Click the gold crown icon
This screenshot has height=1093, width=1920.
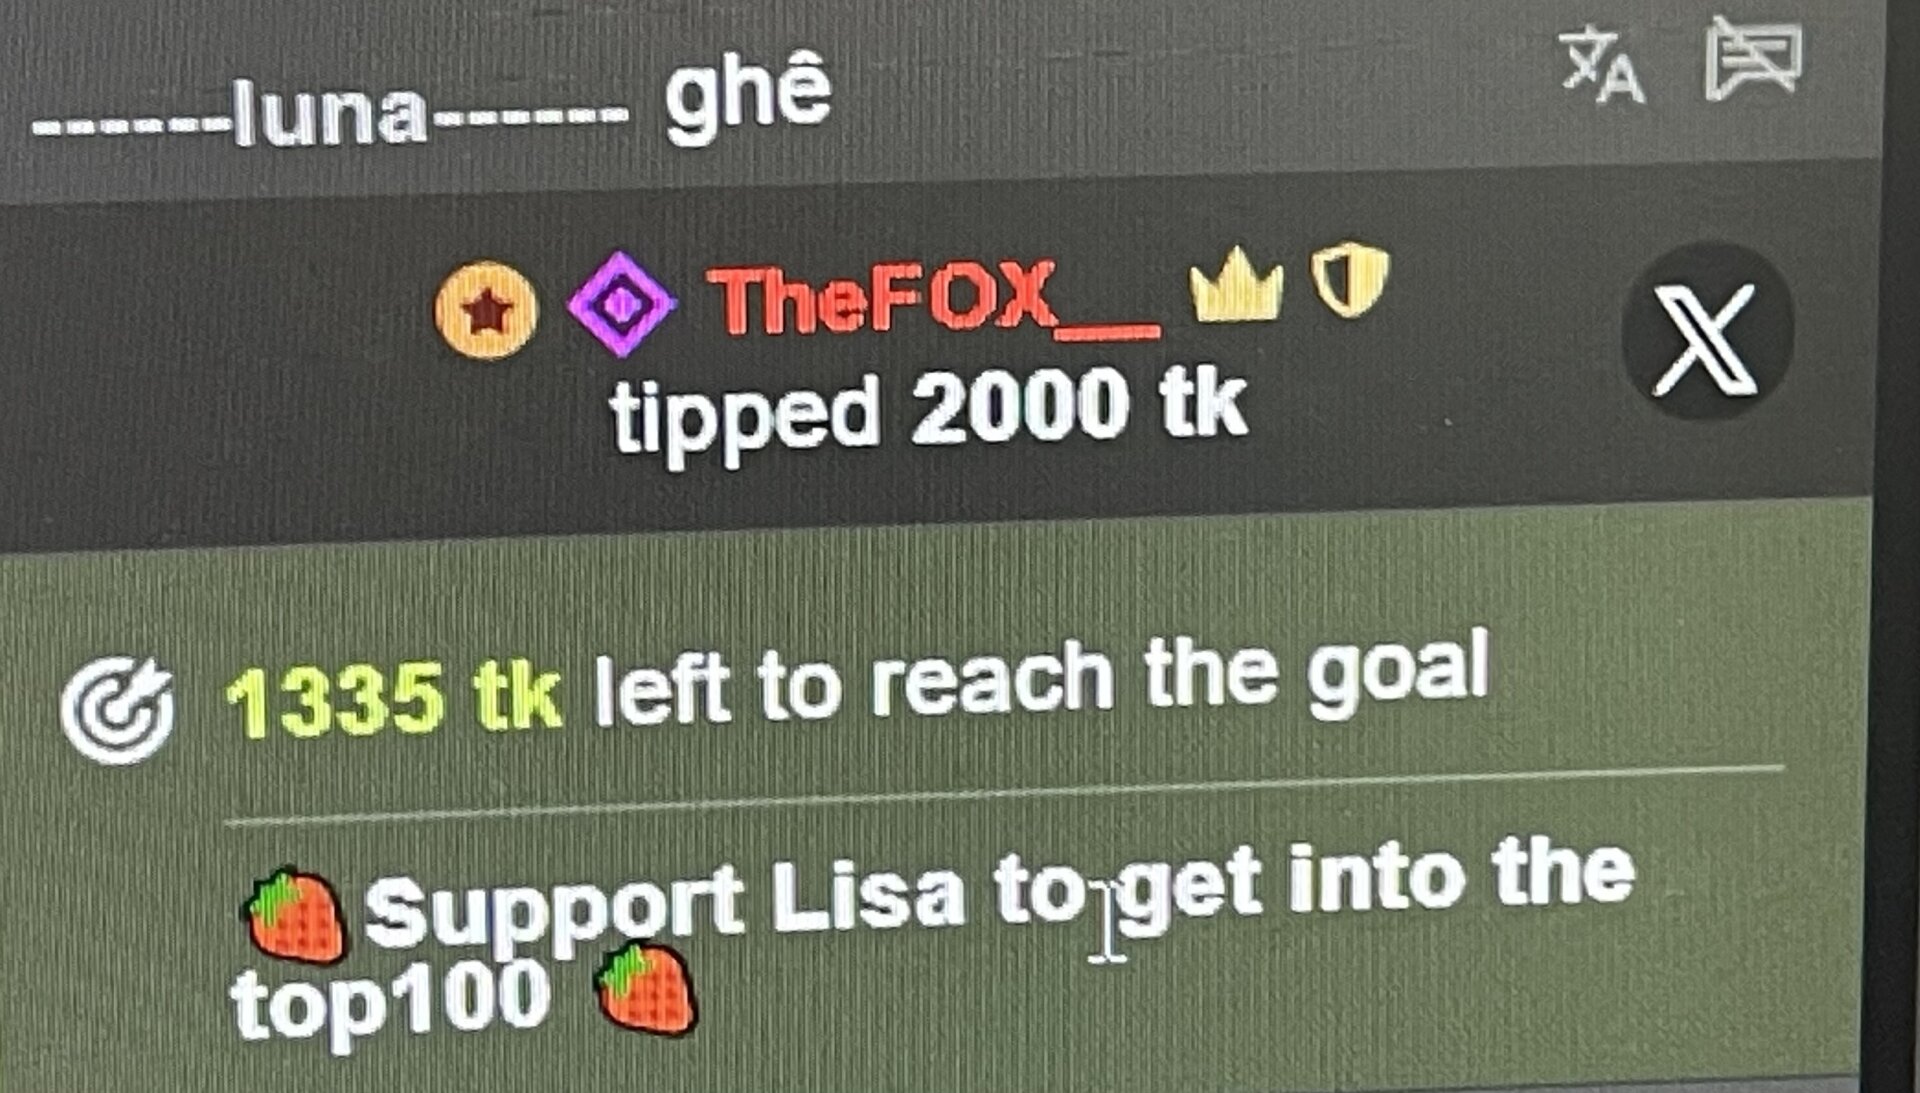(x=1236, y=284)
